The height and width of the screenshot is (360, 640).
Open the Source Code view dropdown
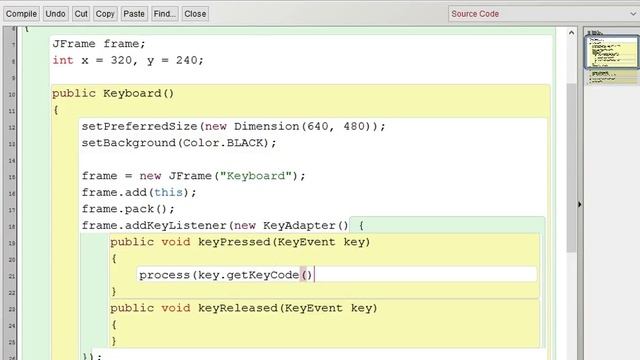pyautogui.click(x=544, y=14)
